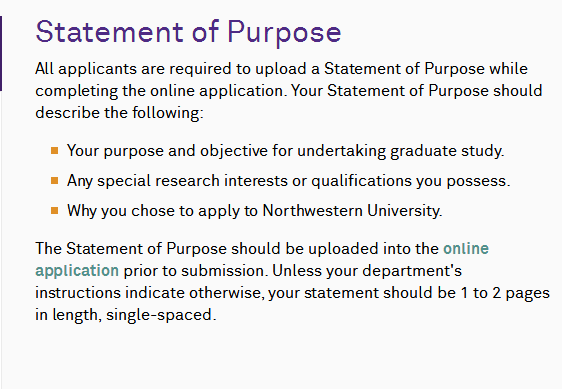Viewport: 562px width, 389px height.
Task: Click the Statement of Purpose heading
Action: pyautogui.click(x=188, y=32)
